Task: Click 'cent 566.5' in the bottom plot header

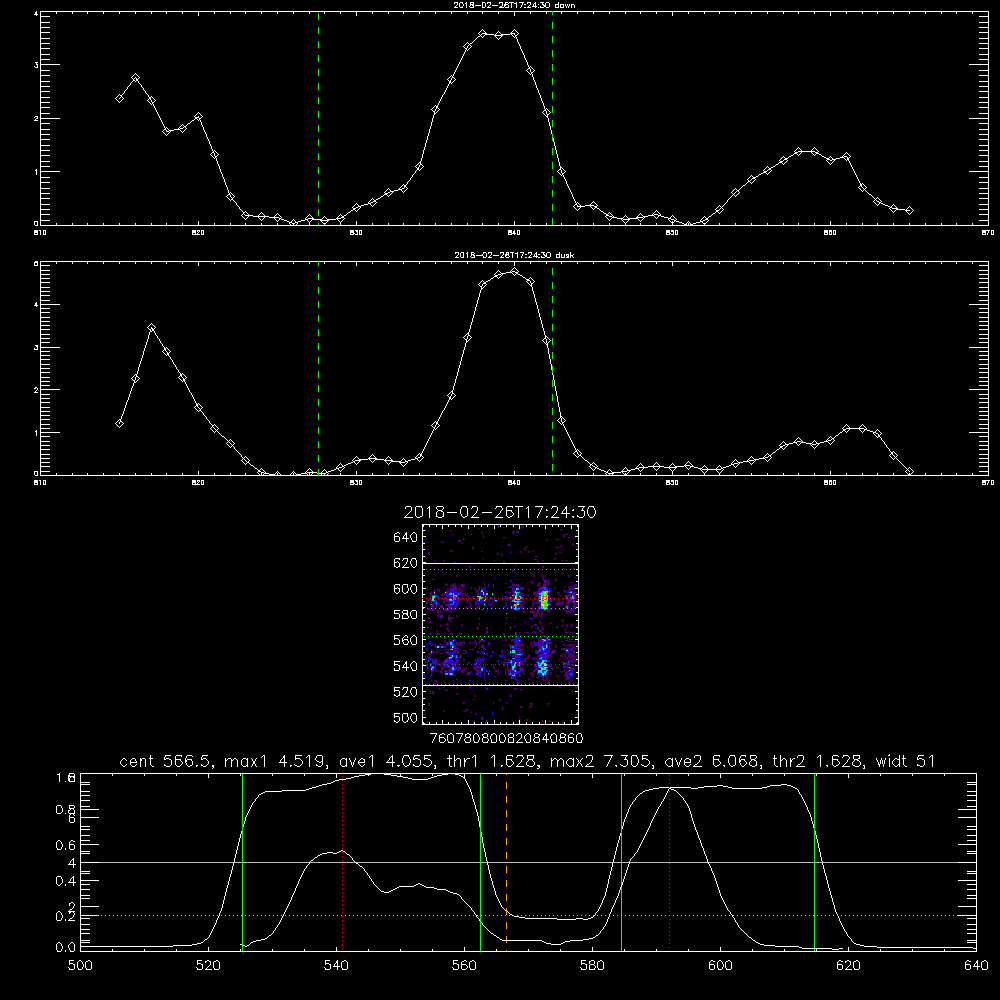Action: tap(165, 761)
